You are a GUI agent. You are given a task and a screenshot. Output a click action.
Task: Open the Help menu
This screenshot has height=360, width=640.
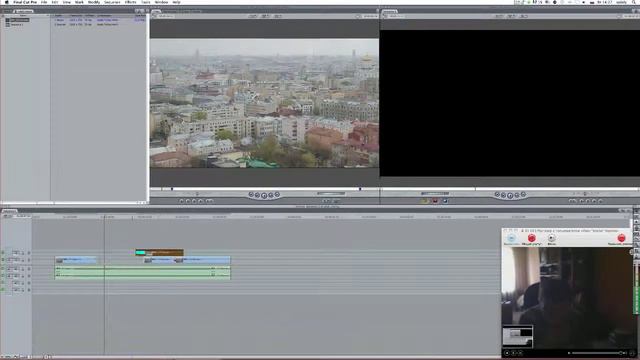click(176, 2)
